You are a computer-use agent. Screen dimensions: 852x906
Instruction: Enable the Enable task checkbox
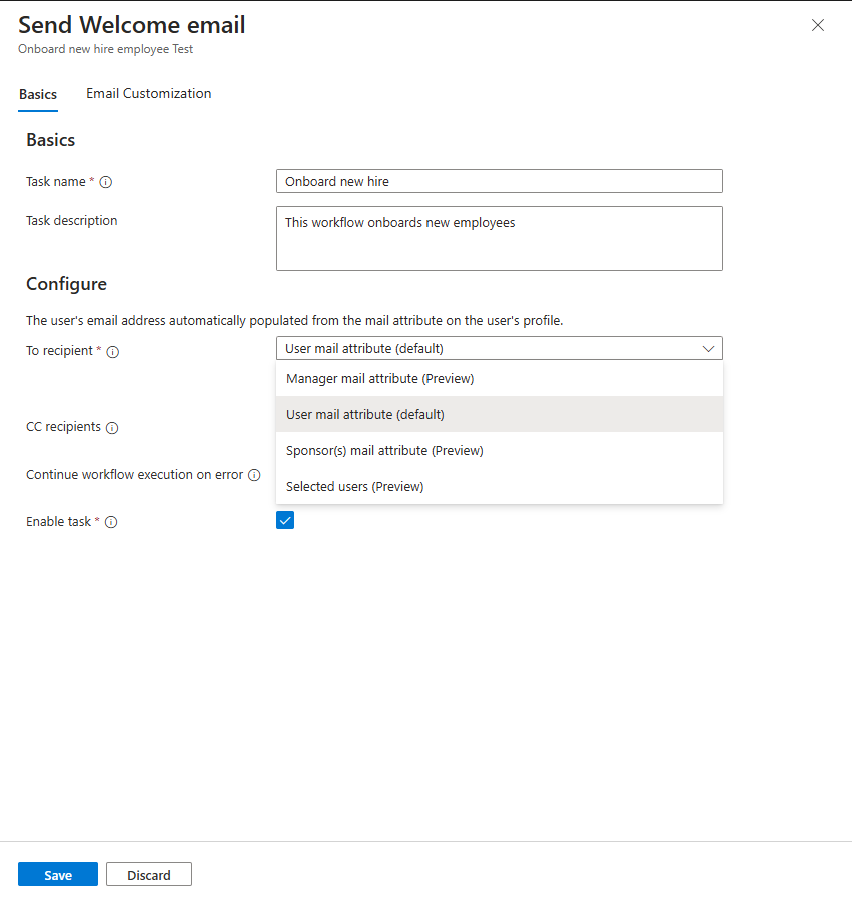point(285,520)
